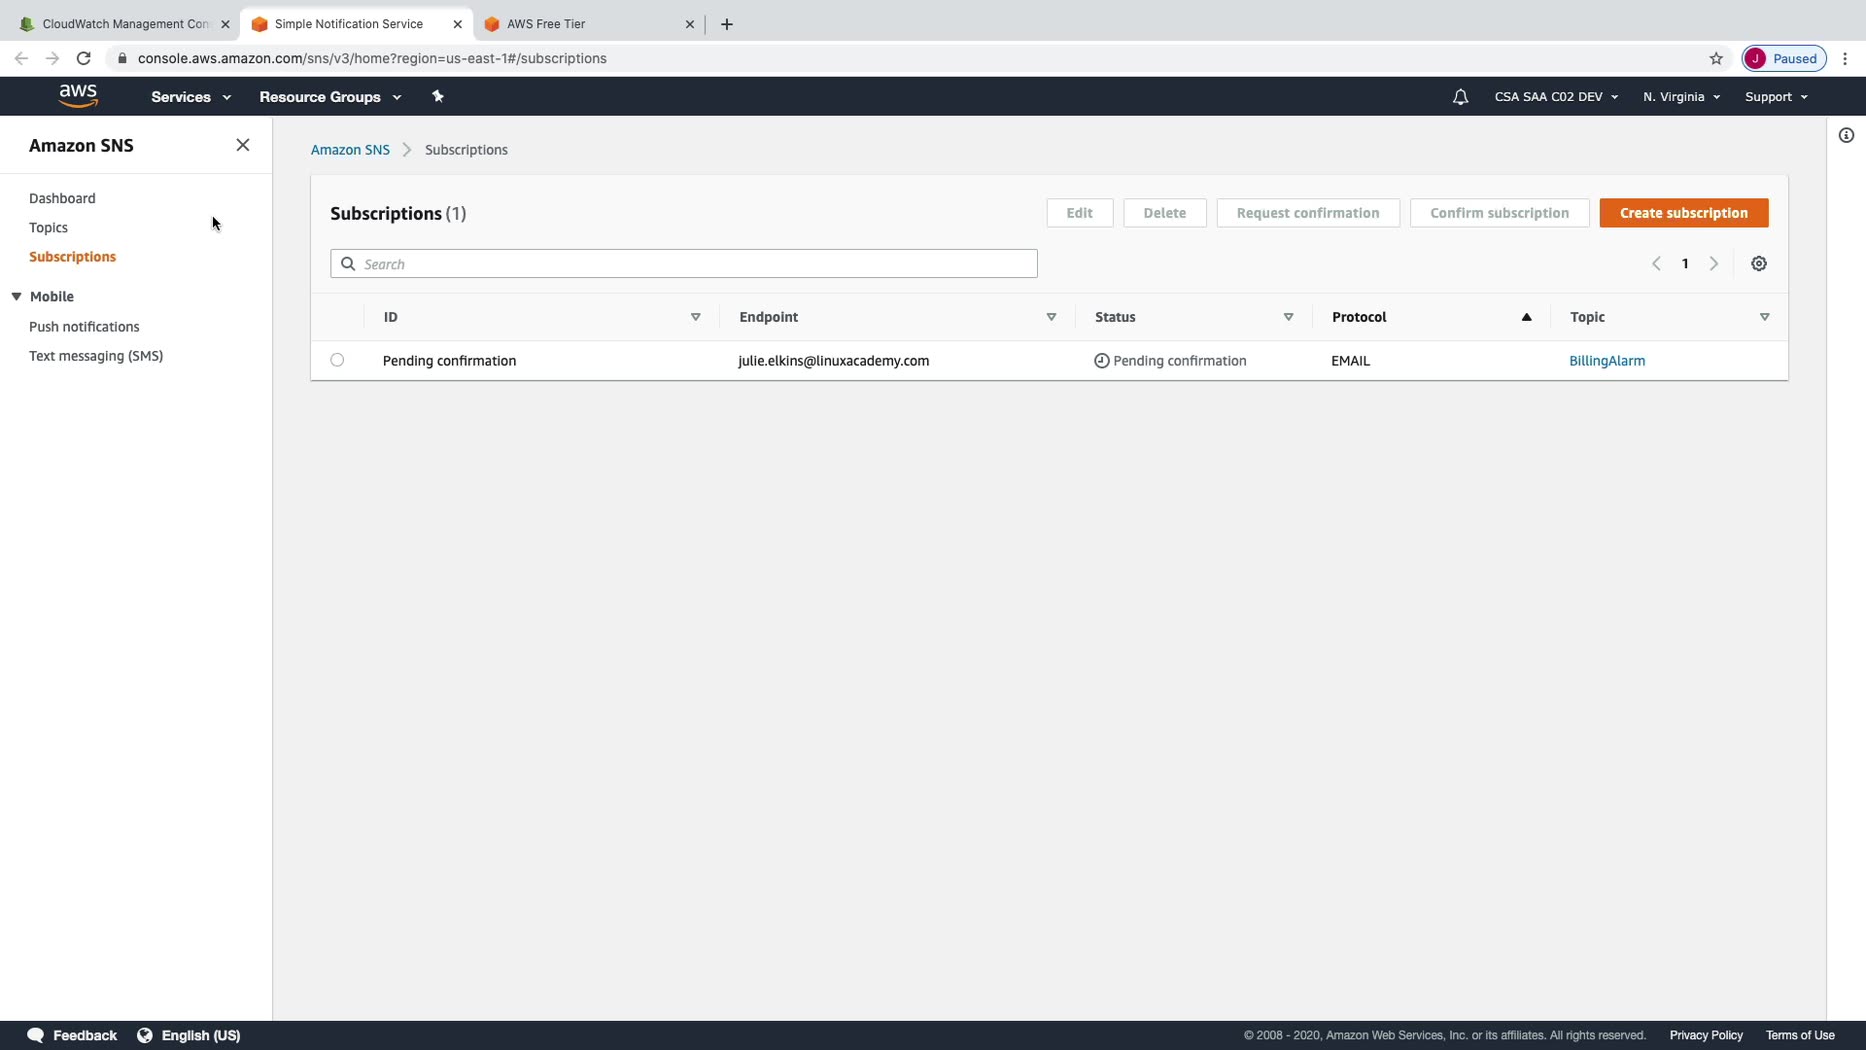Open a new browser tab
1866x1050 pixels.
(727, 24)
